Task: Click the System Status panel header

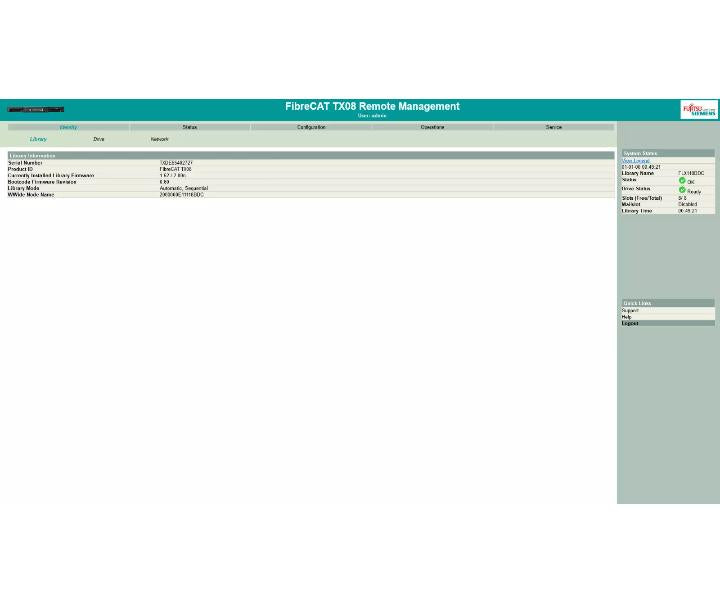Action: coord(668,153)
